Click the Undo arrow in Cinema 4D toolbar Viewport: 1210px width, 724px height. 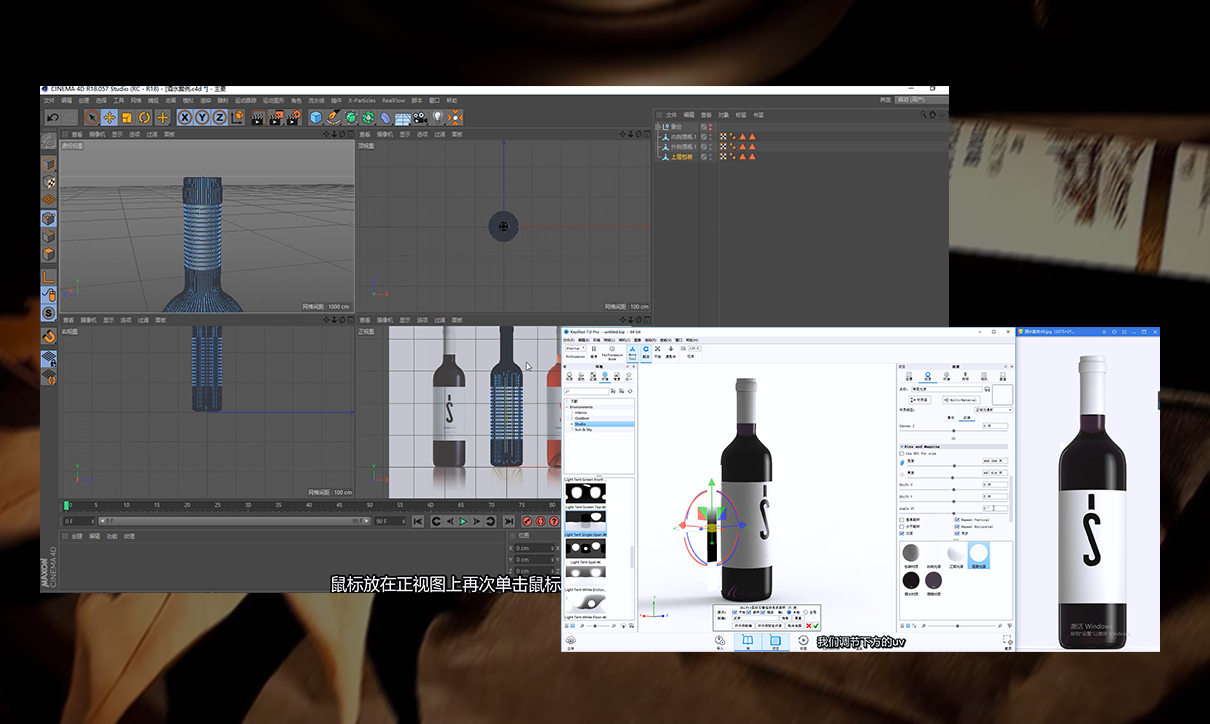[53, 117]
